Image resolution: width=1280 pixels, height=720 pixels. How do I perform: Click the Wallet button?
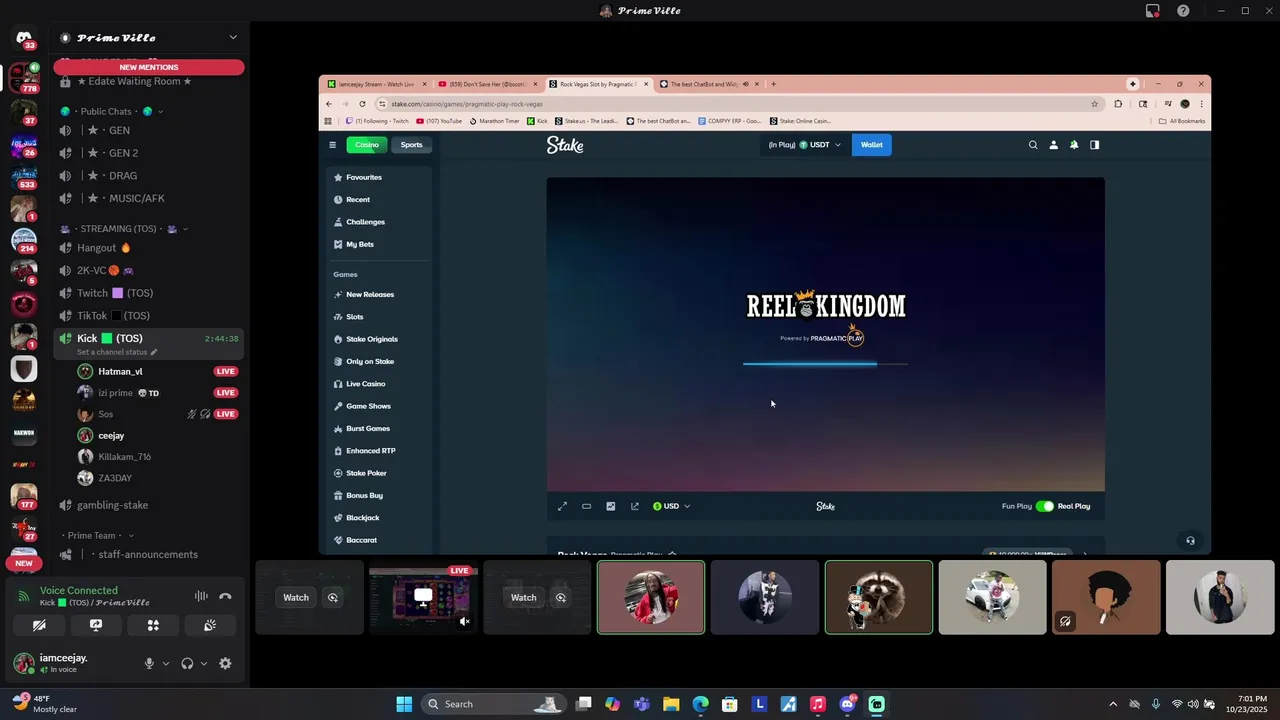point(872,145)
